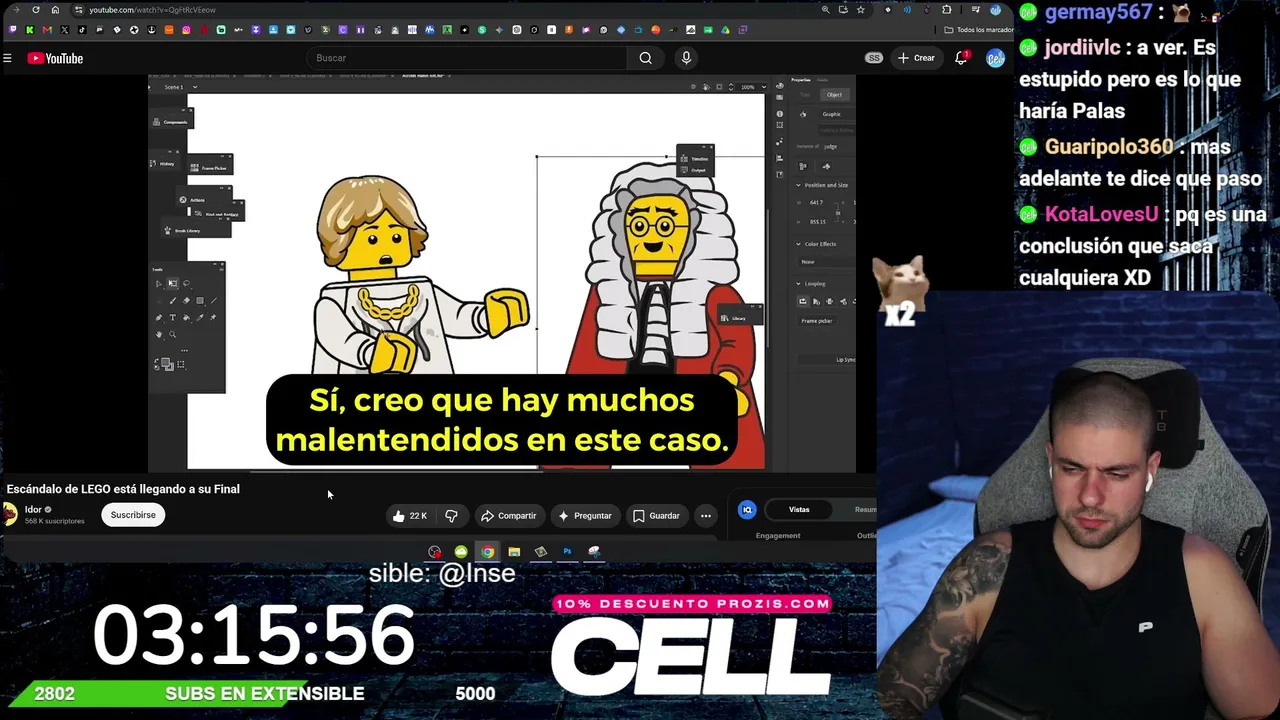Viewport: 1280px width, 720px height.
Task: Select the Pen tool in Animate
Action: pos(159,318)
